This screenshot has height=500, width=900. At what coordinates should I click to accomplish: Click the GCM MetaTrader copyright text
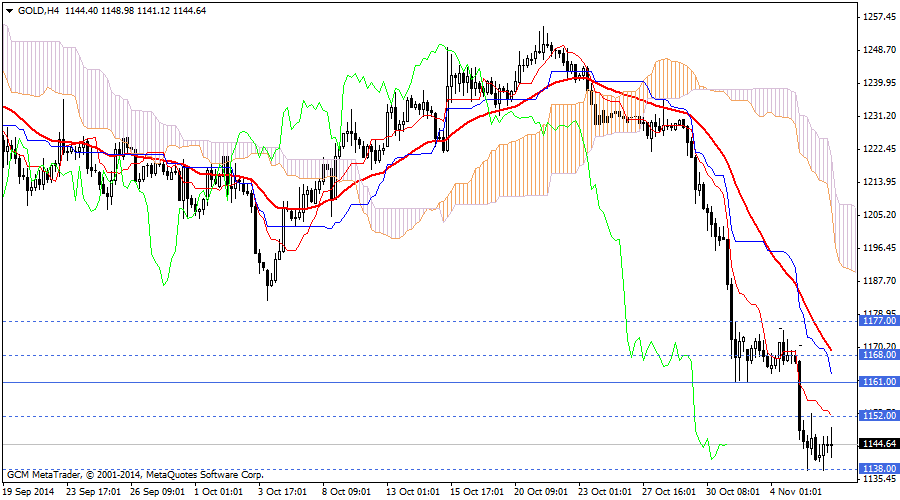(x=134, y=474)
